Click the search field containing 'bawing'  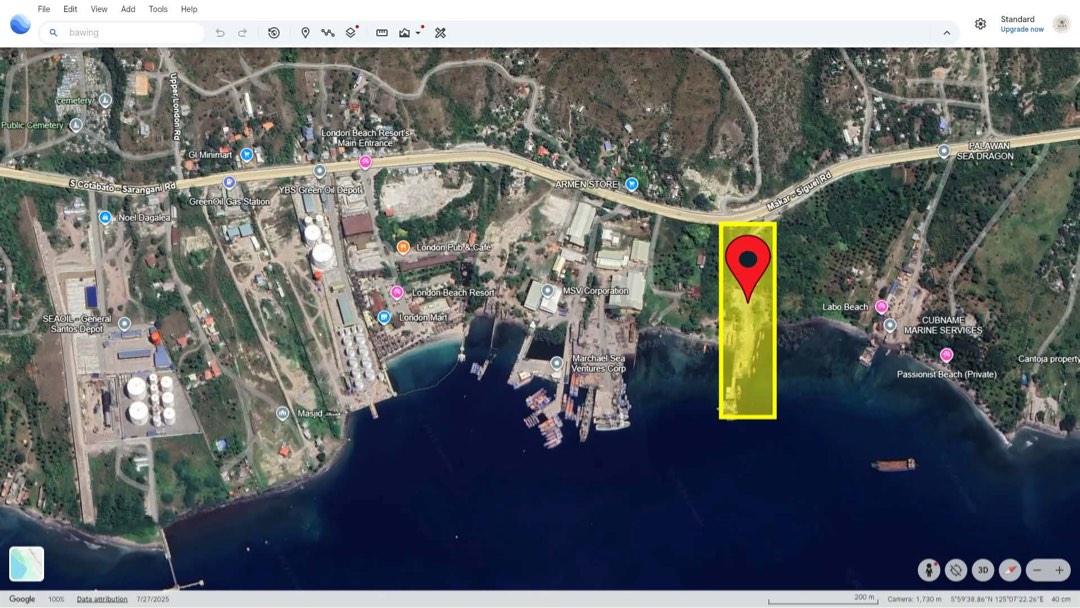point(124,32)
